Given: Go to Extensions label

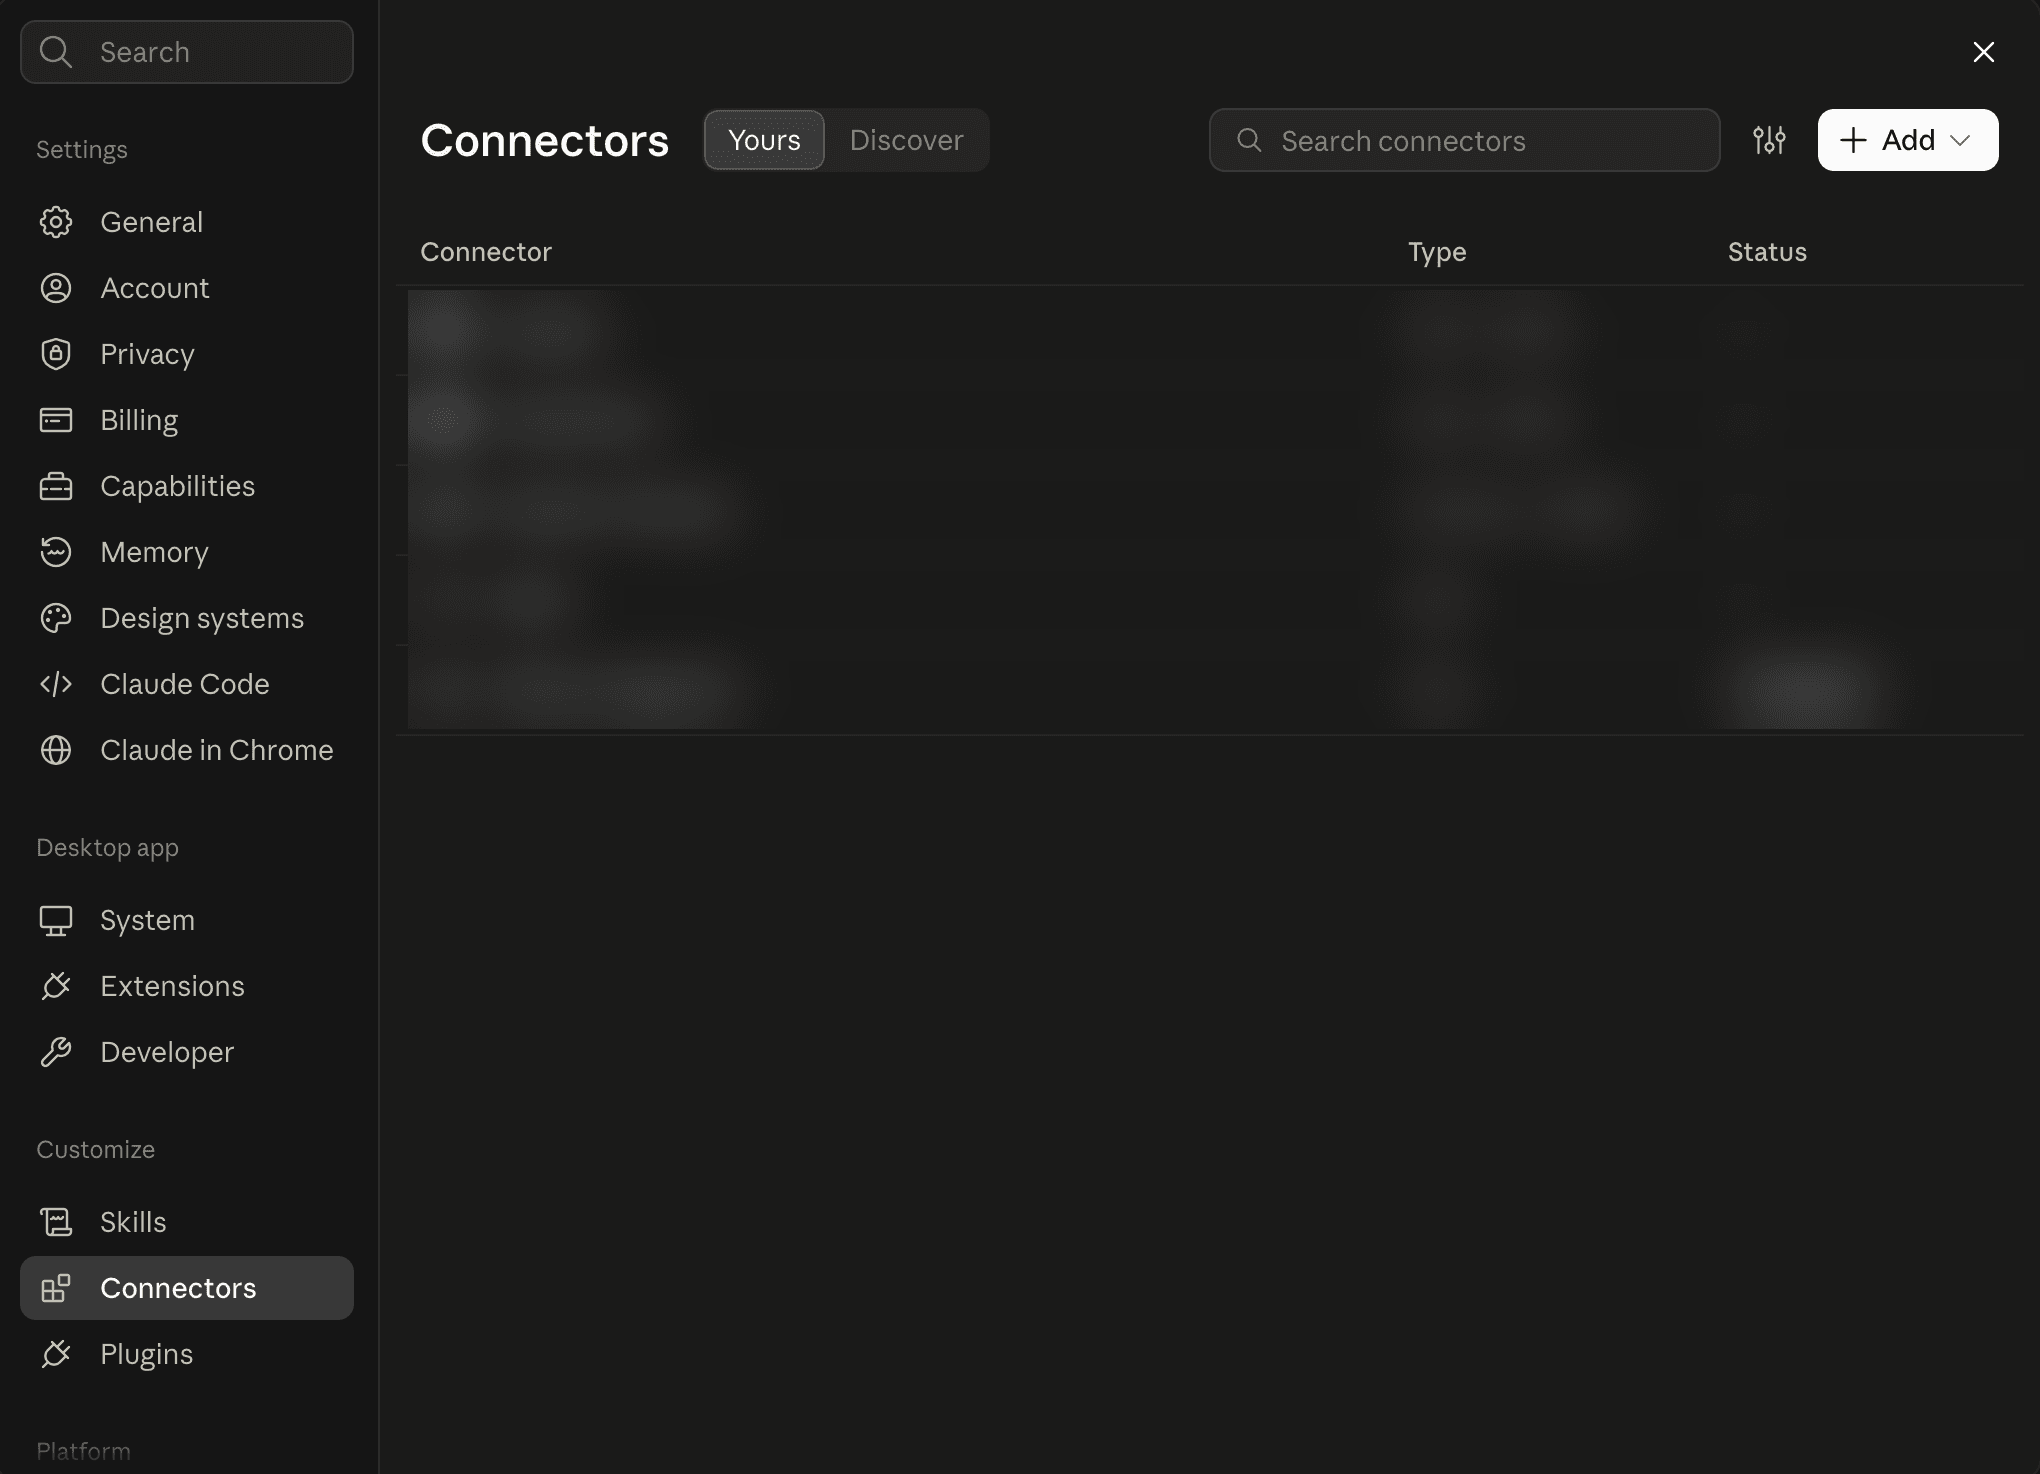Looking at the screenshot, I should [x=172, y=986].
